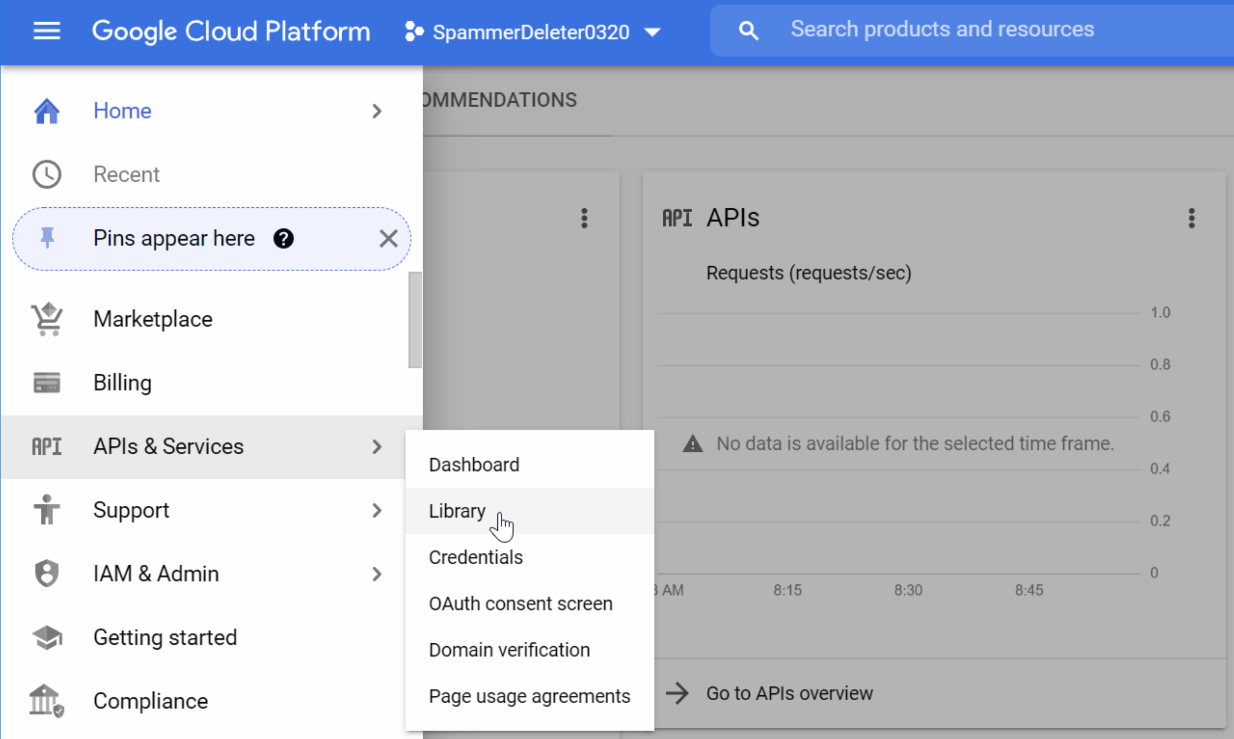Click Go to APIs overview link
The width and height of the screenshot is (1234, 739).
(x=789, y=693)
